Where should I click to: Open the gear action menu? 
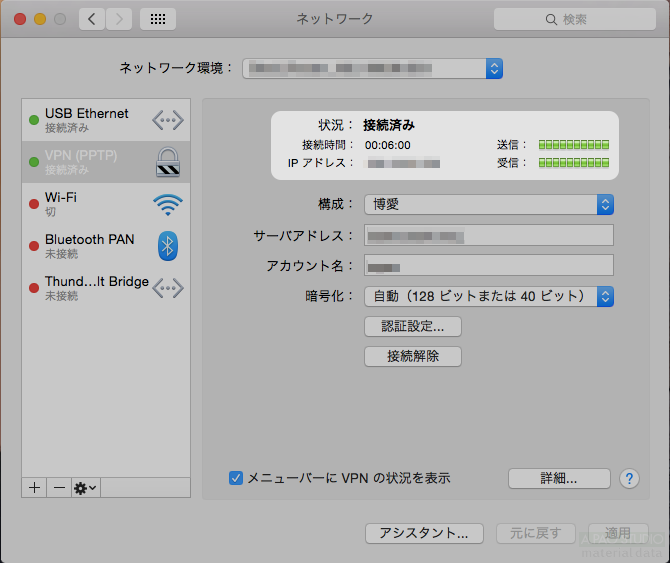pyautogui.click(x=86, y=487)
